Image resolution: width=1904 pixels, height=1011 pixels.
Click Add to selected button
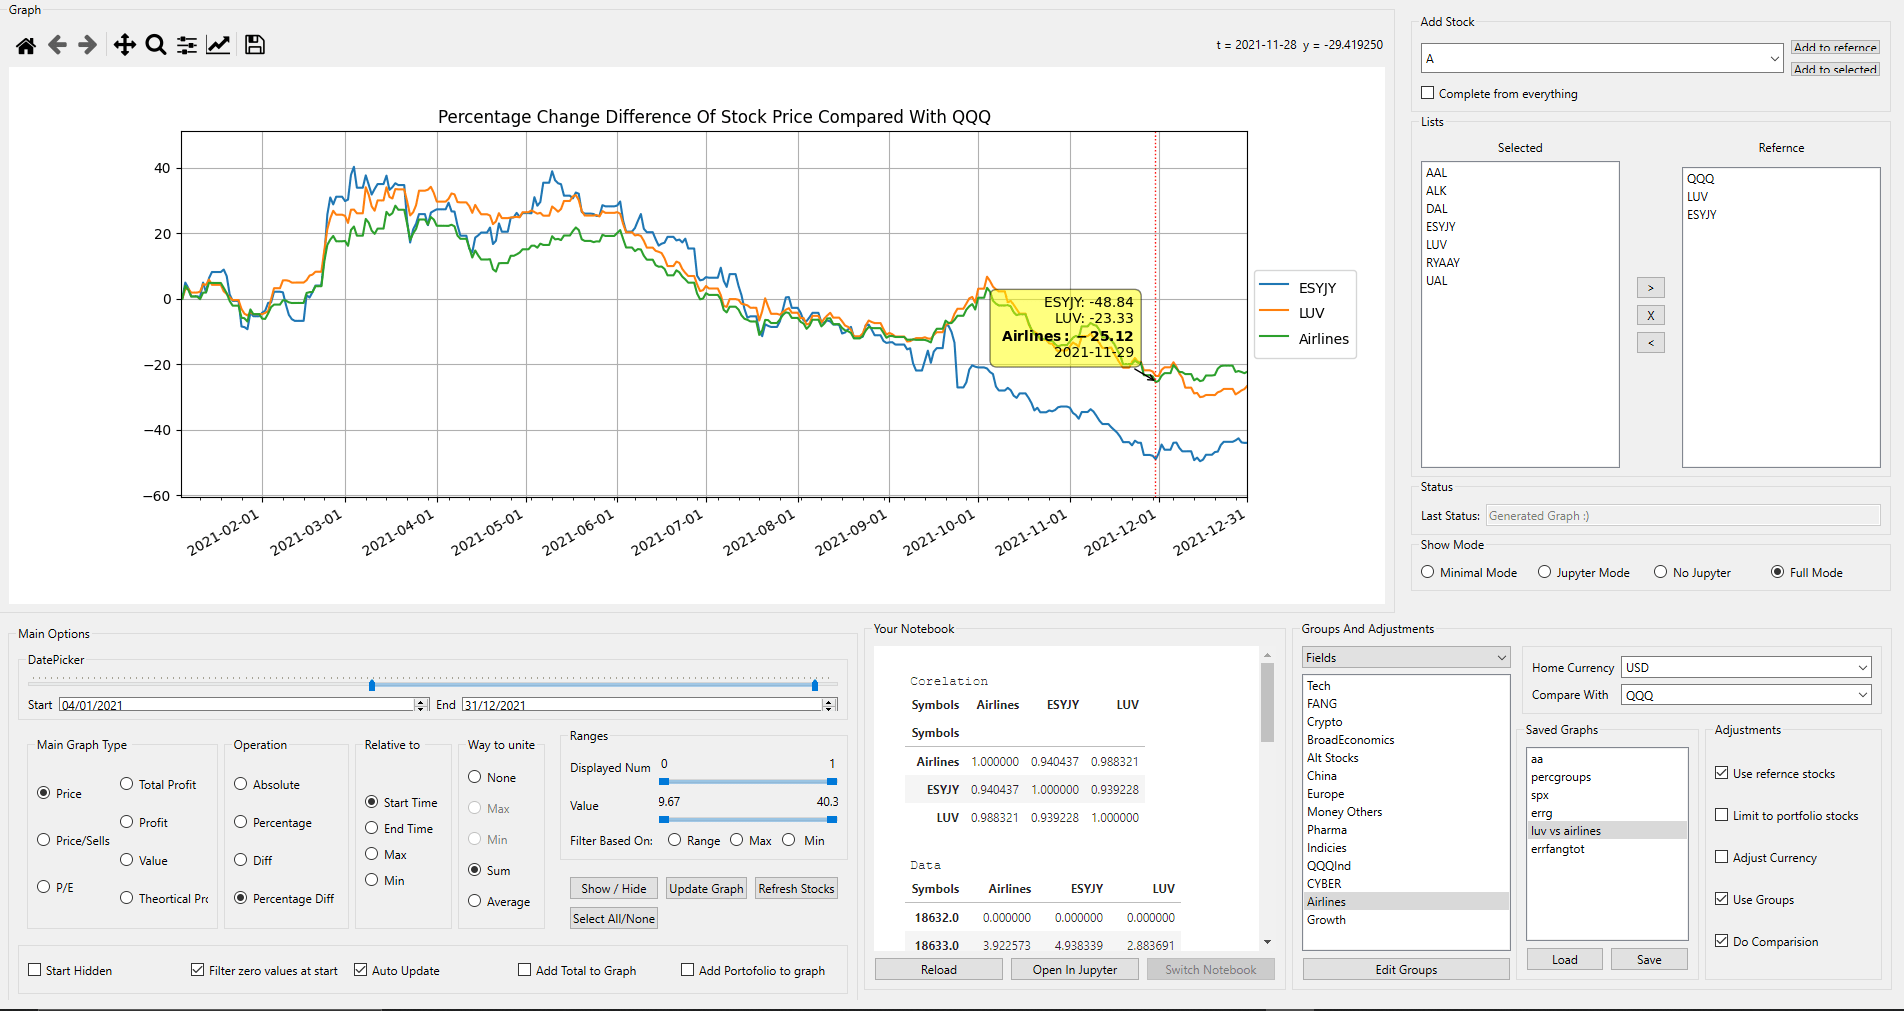[1835, 69]
